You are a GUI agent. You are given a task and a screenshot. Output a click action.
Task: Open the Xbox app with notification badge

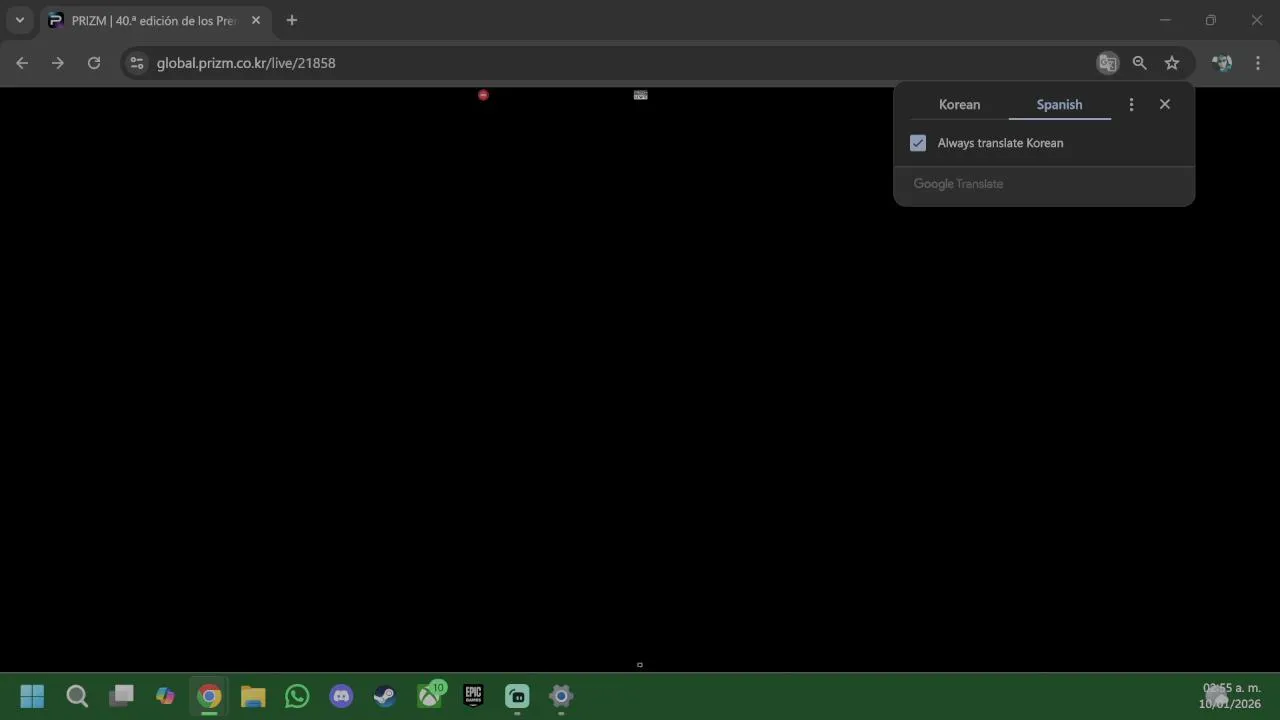pyautogui.click(x=429, y=696)
